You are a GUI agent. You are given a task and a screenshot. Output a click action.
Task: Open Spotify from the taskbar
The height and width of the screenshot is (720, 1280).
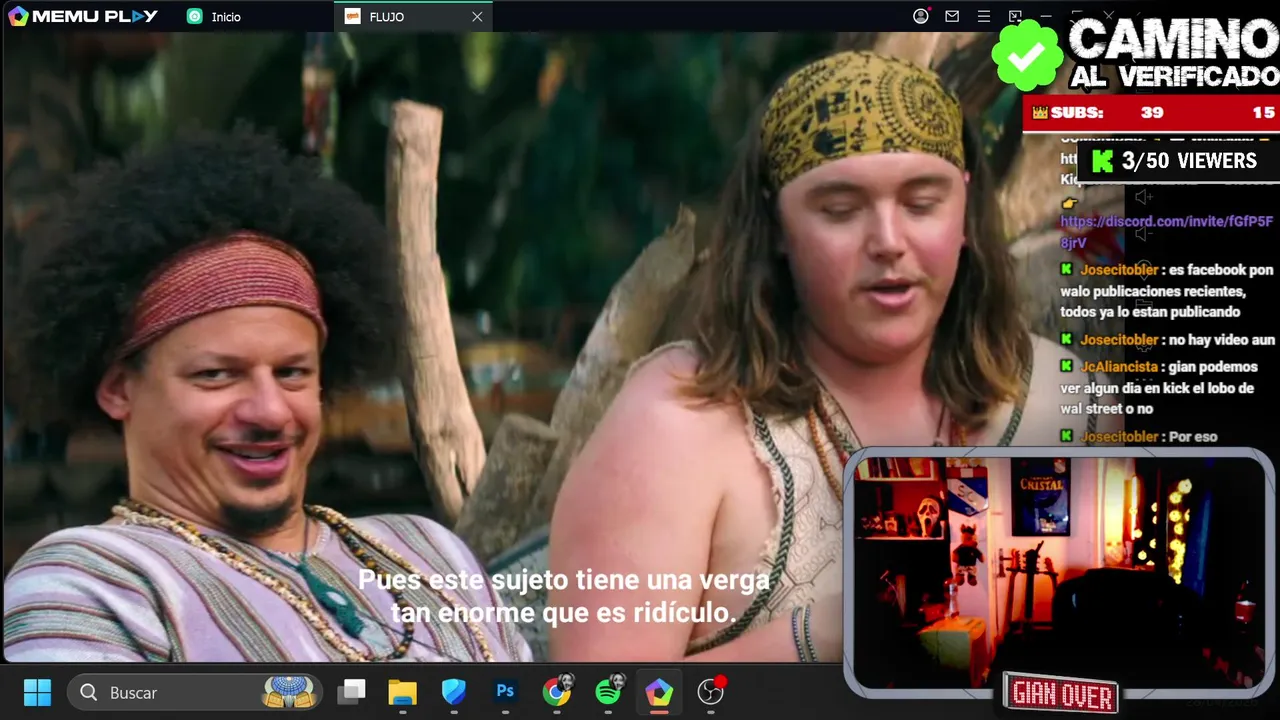pyautogui.click(x=609, y=691)
